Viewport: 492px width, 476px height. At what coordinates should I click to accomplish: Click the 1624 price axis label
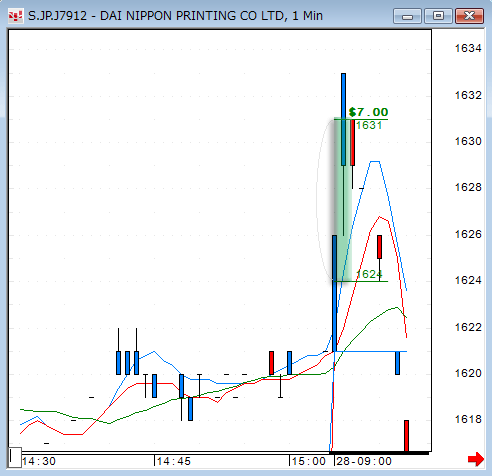tap(468, 280)
